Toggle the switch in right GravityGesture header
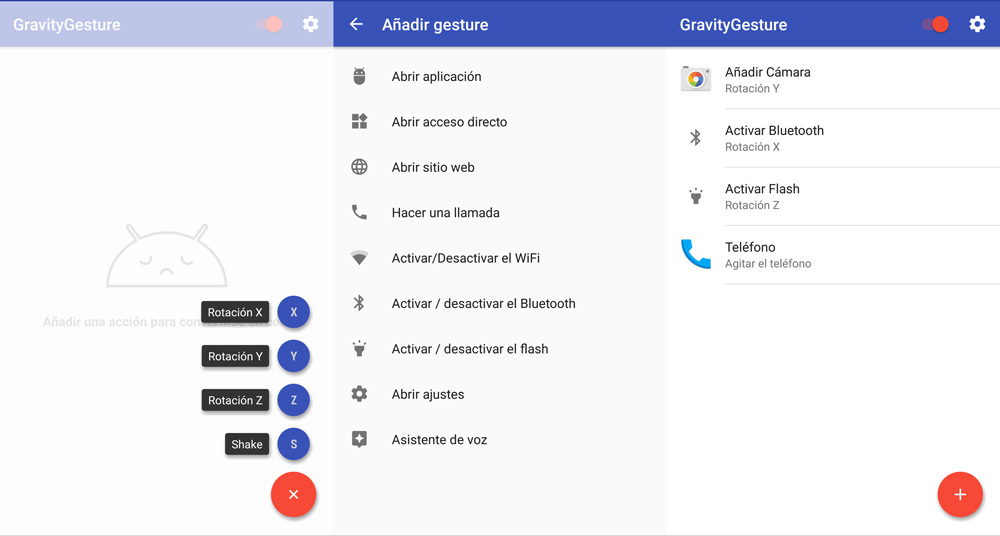 pos(936,24)
